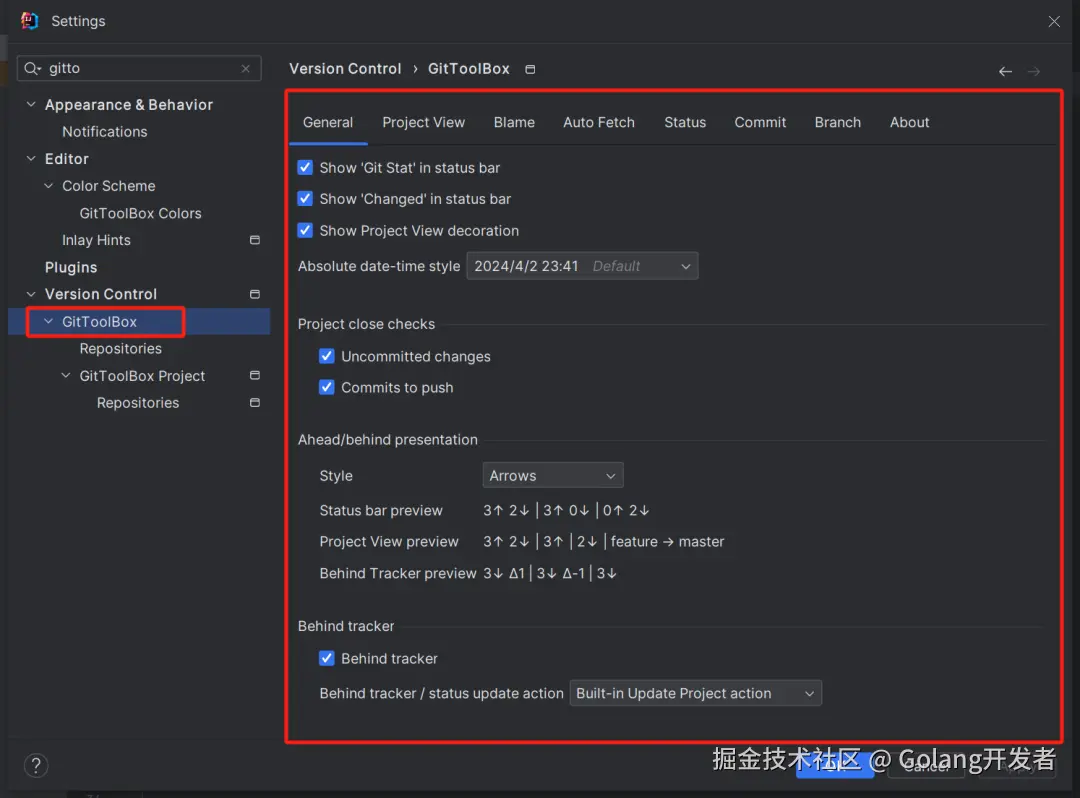Select Notifications in settings tree

pos(105,132)
